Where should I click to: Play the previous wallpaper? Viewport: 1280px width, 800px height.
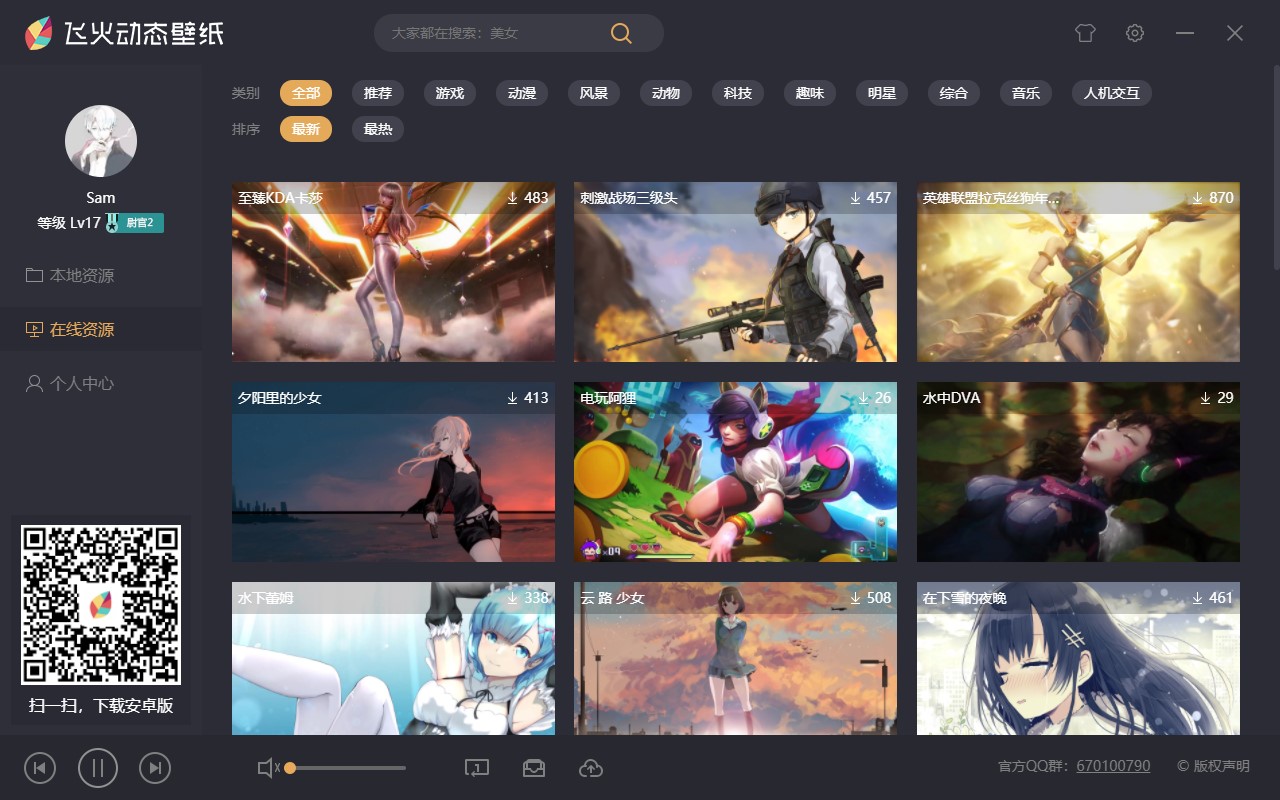[40, 768]
